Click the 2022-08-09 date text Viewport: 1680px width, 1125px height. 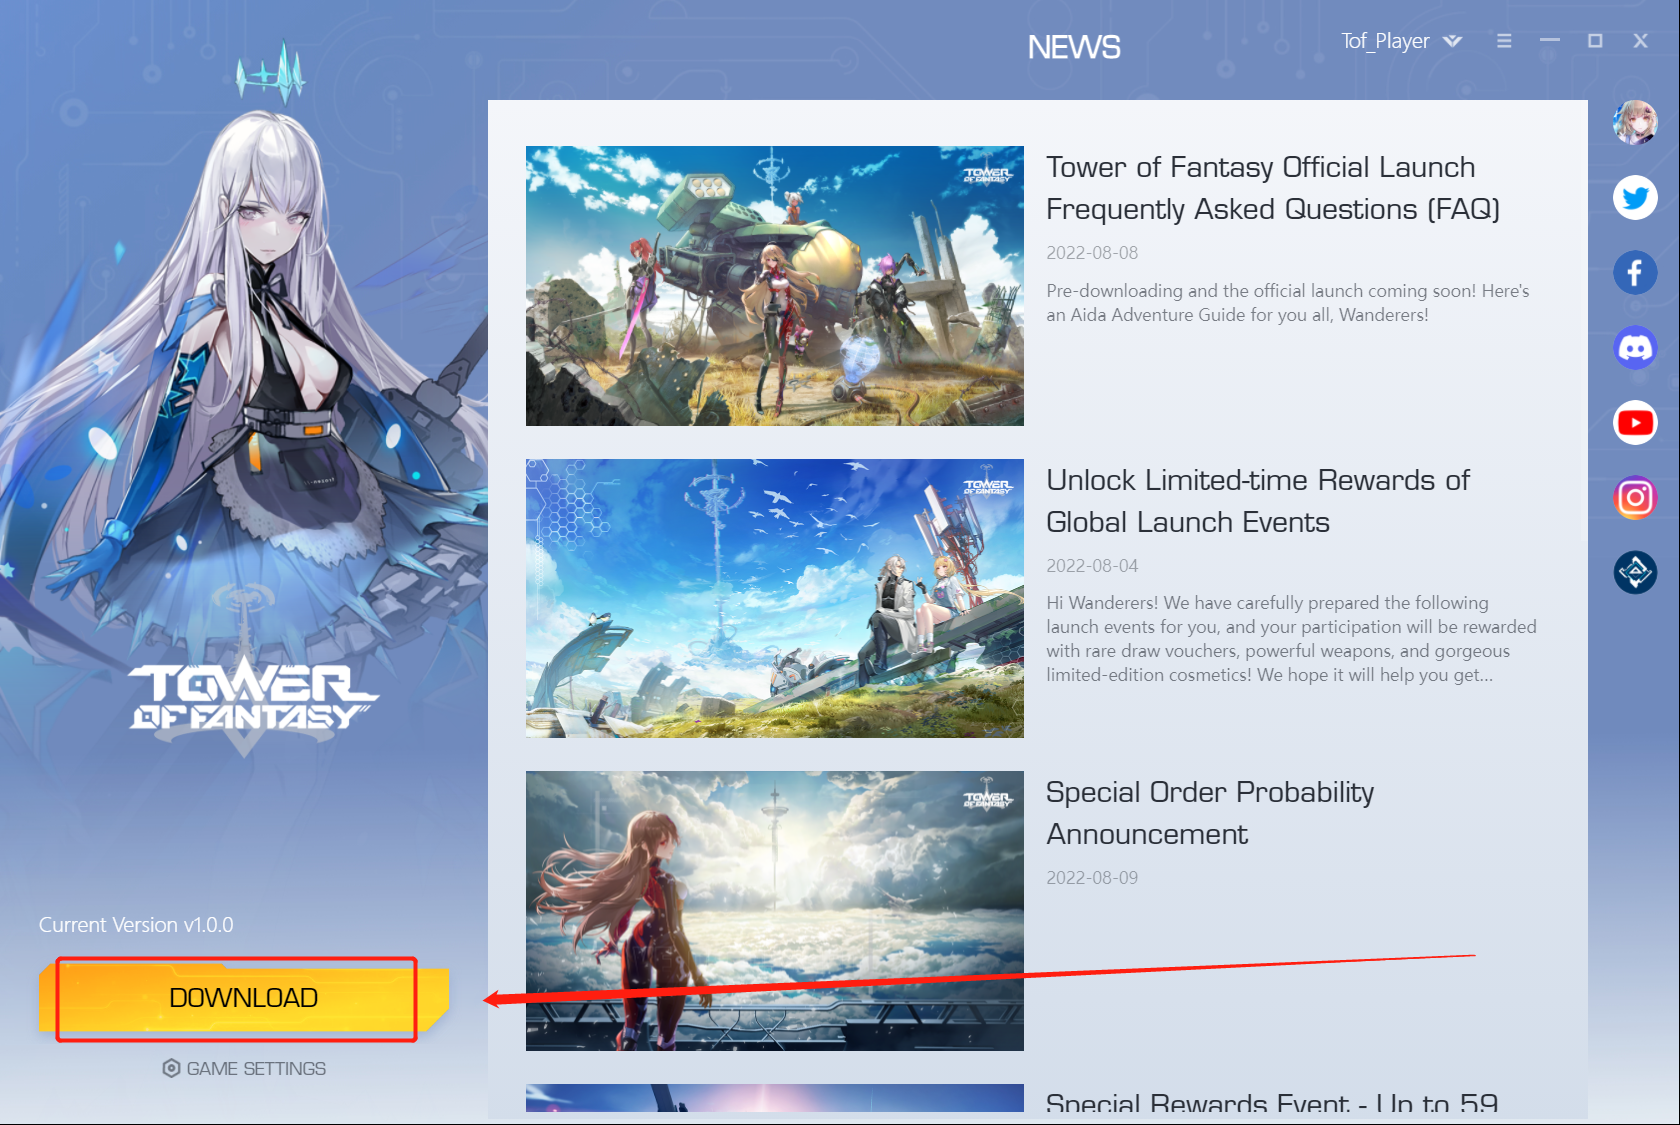1092,878
